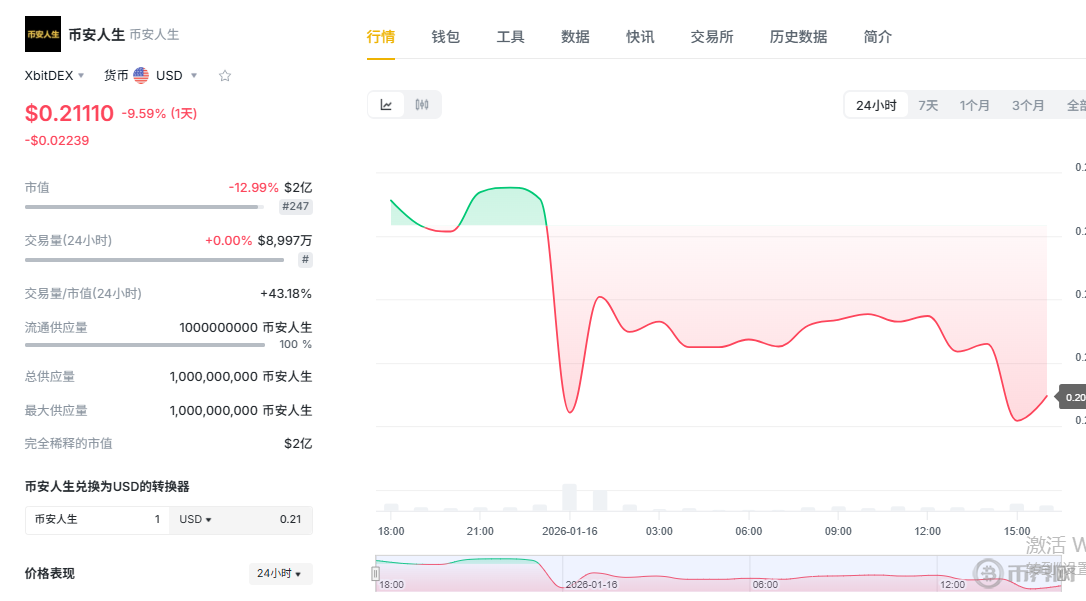Open the USD currency dropdown

175,74
